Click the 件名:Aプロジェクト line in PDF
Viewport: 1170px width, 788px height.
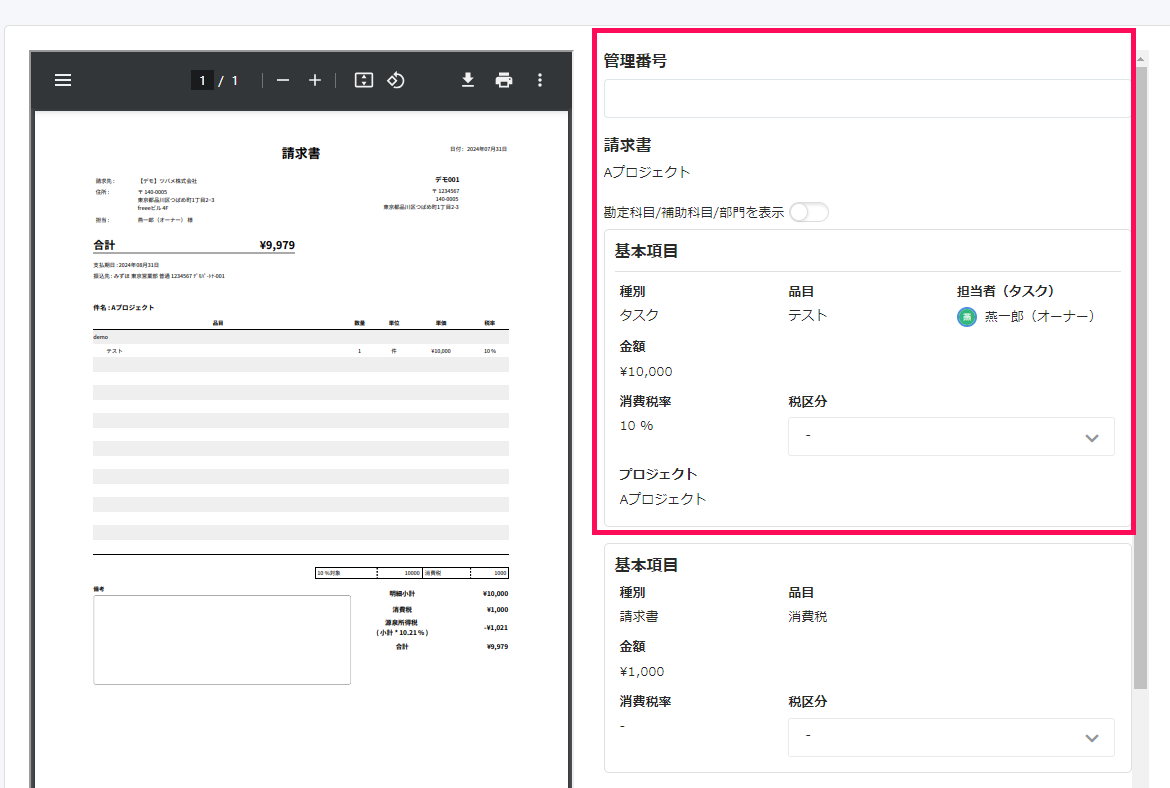(x=124, y=307)
